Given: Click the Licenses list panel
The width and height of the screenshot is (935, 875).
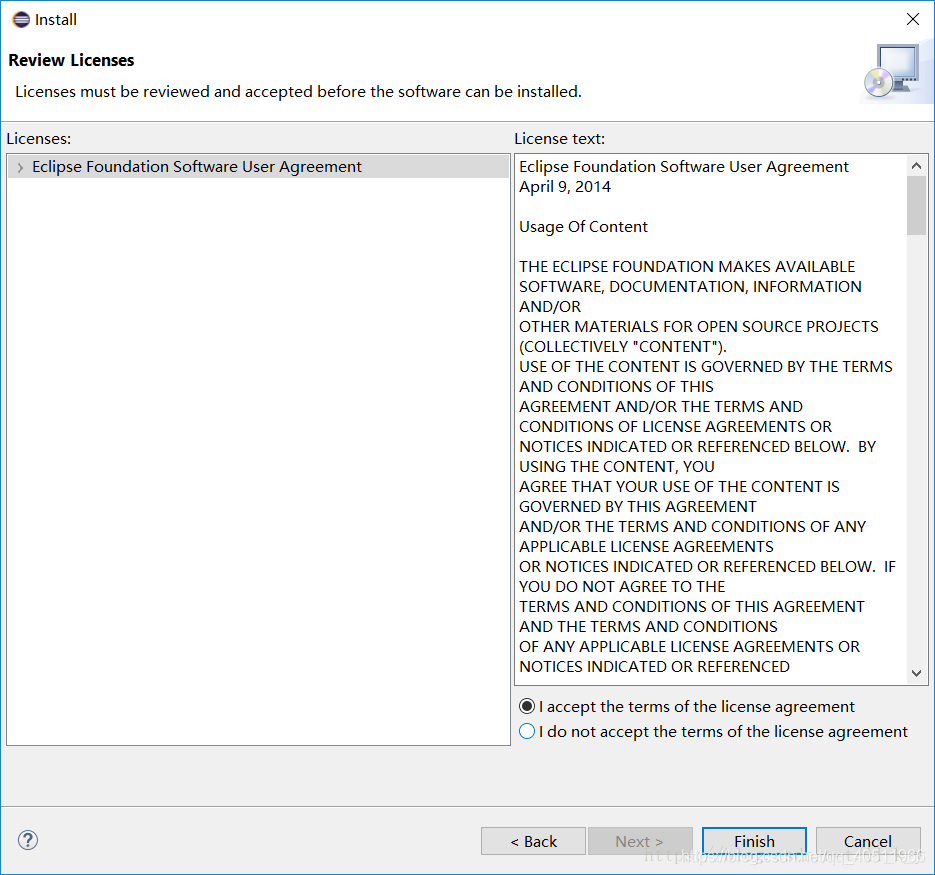Looking at the screenshot, I should [258, 450].
